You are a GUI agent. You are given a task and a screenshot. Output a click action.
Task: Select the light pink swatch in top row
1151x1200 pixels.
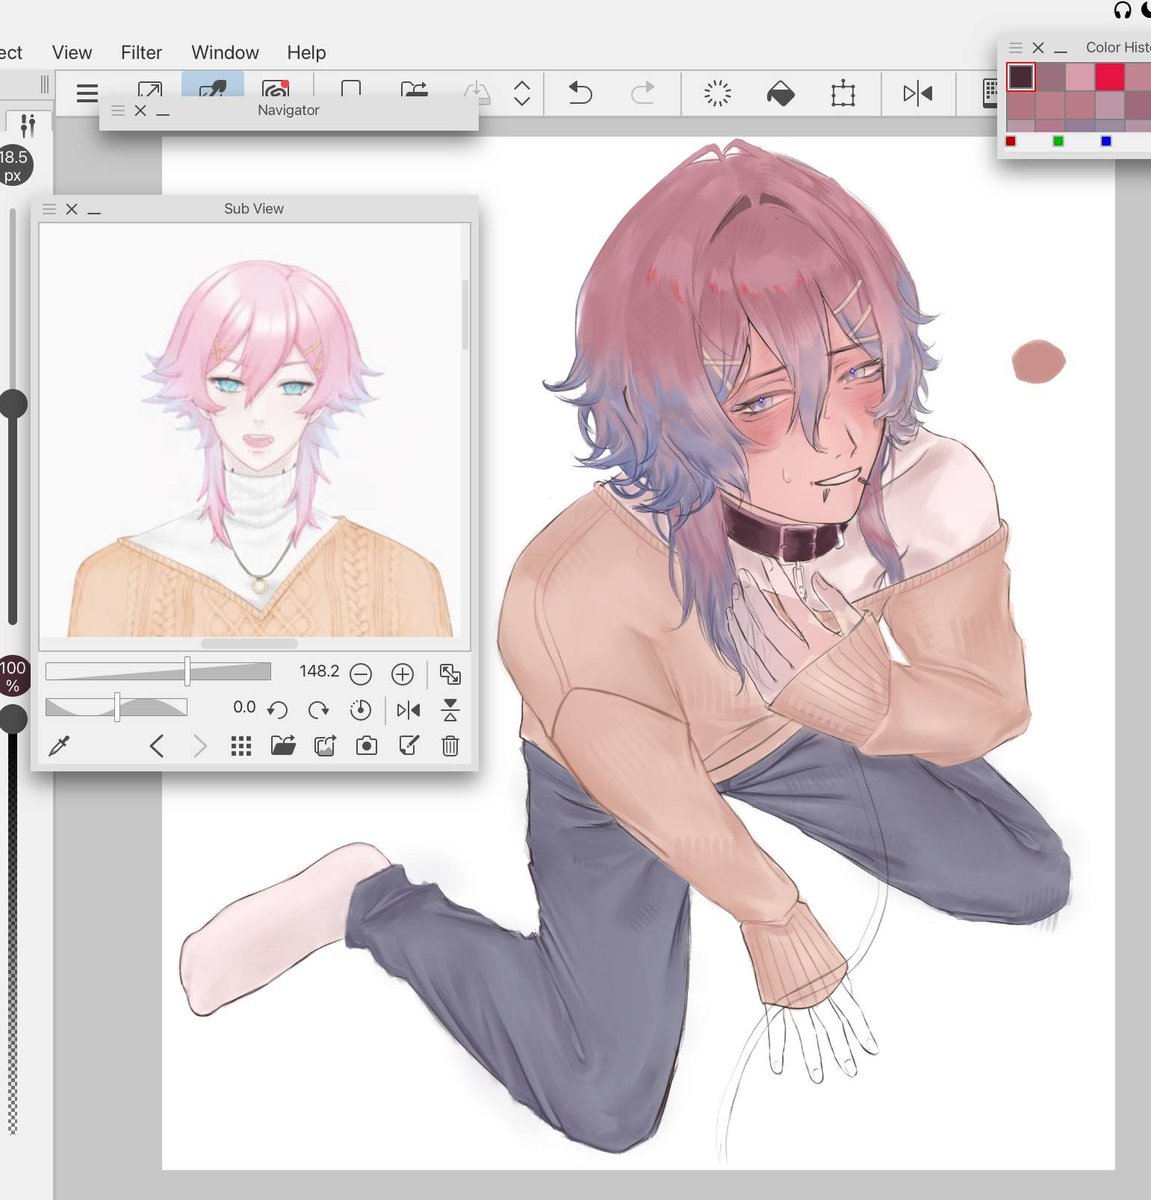coord(1080,76)
